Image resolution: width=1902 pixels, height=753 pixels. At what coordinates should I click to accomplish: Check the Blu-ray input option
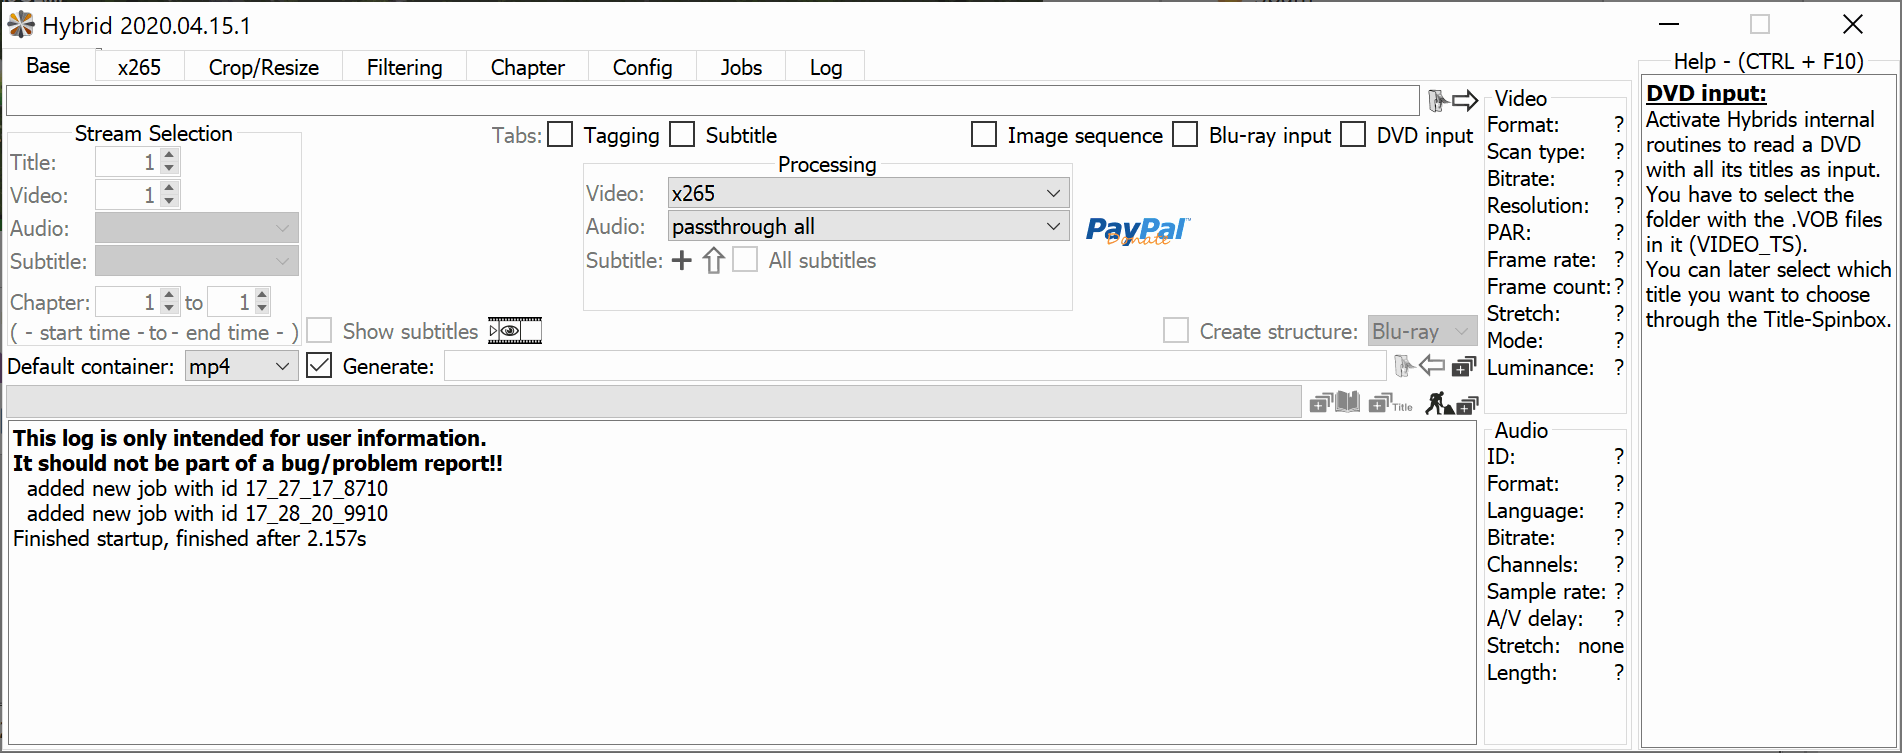(x=1185, y=135)
